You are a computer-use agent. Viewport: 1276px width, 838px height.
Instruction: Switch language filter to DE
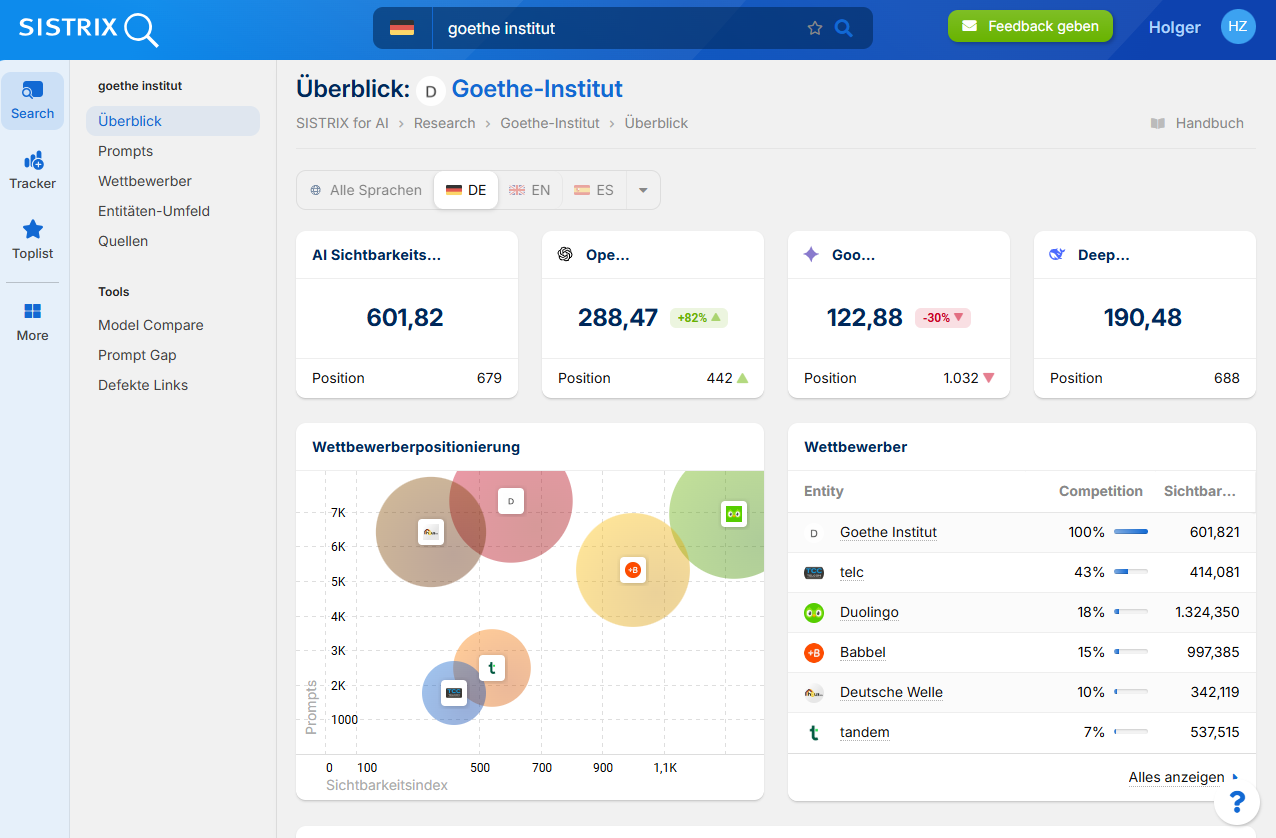coord(466,190)
